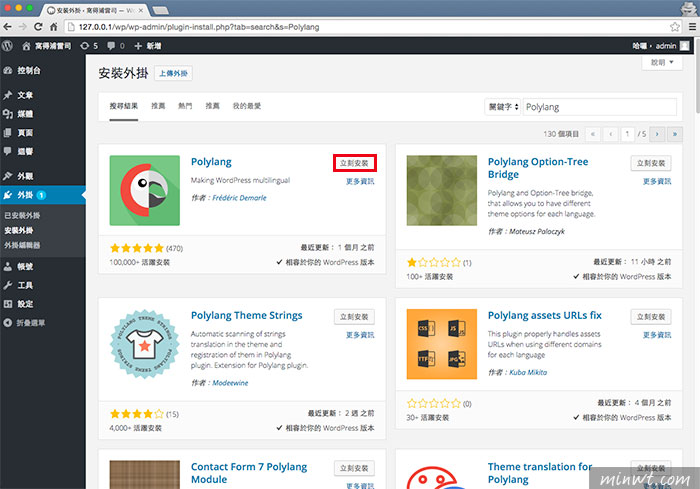Open author link Modeewine
Image resolution: width=700 pixels, height=489 pixels.
(x=230, y=383)
